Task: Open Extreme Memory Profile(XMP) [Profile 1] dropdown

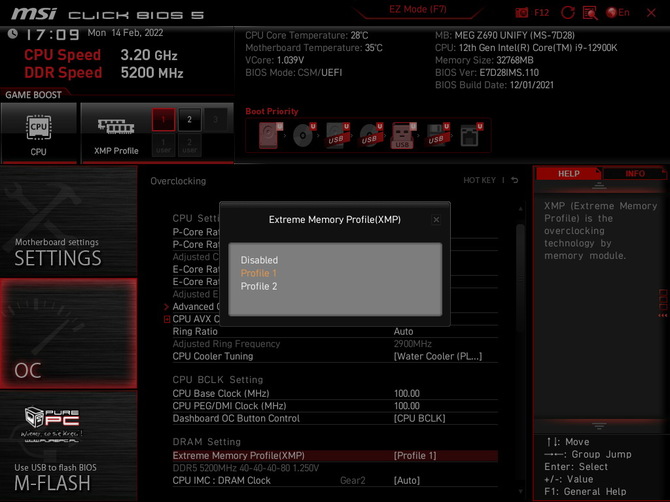Action: (415, 455)
